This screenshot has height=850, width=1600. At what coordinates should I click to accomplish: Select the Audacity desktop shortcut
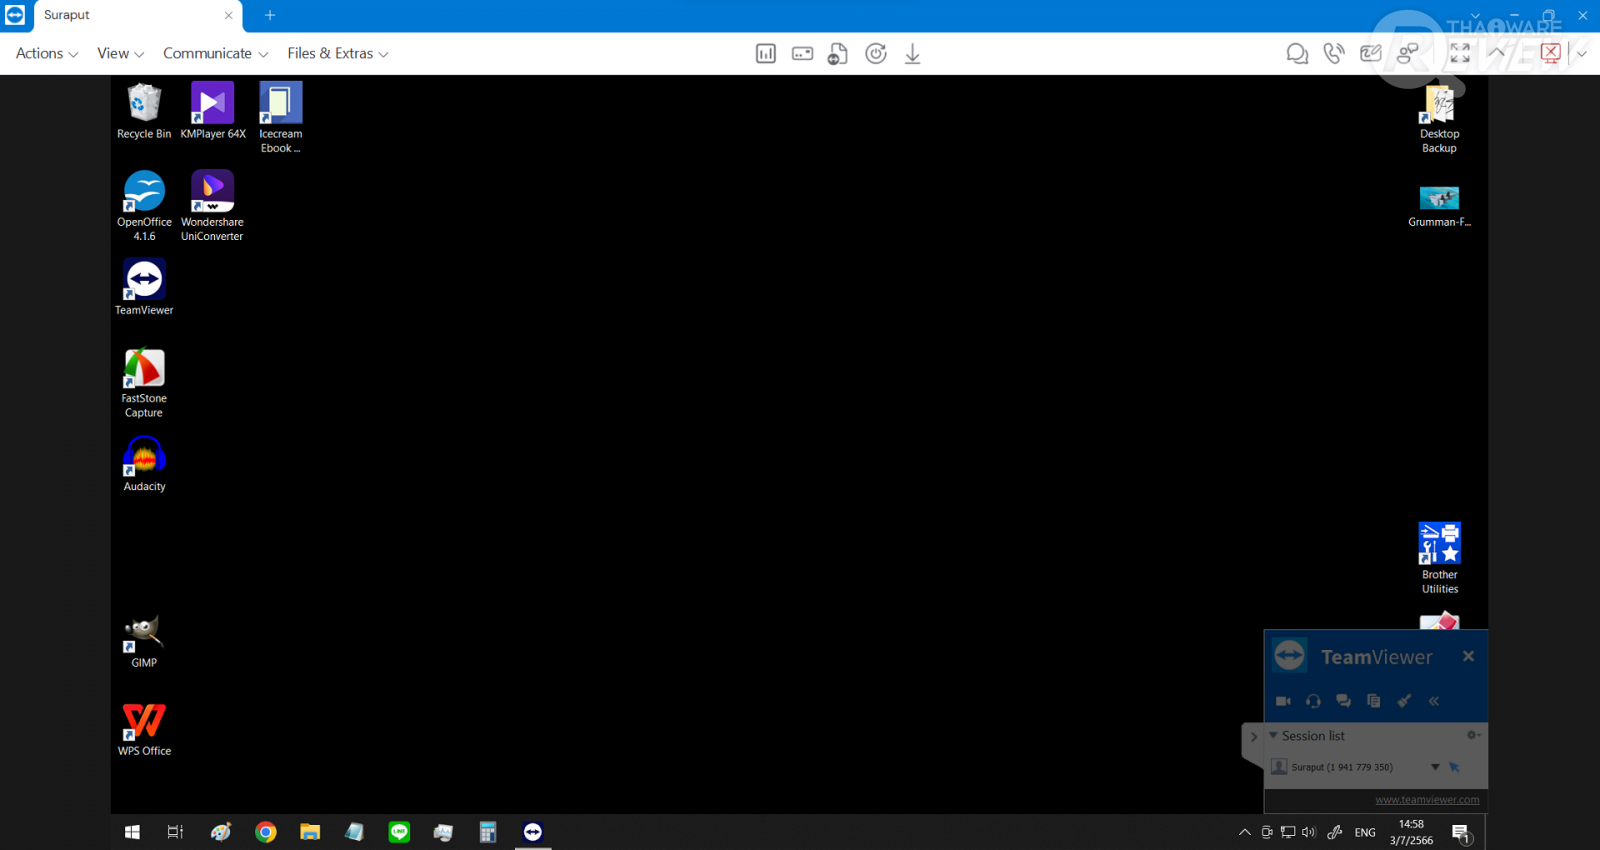(x=144, y=464)
